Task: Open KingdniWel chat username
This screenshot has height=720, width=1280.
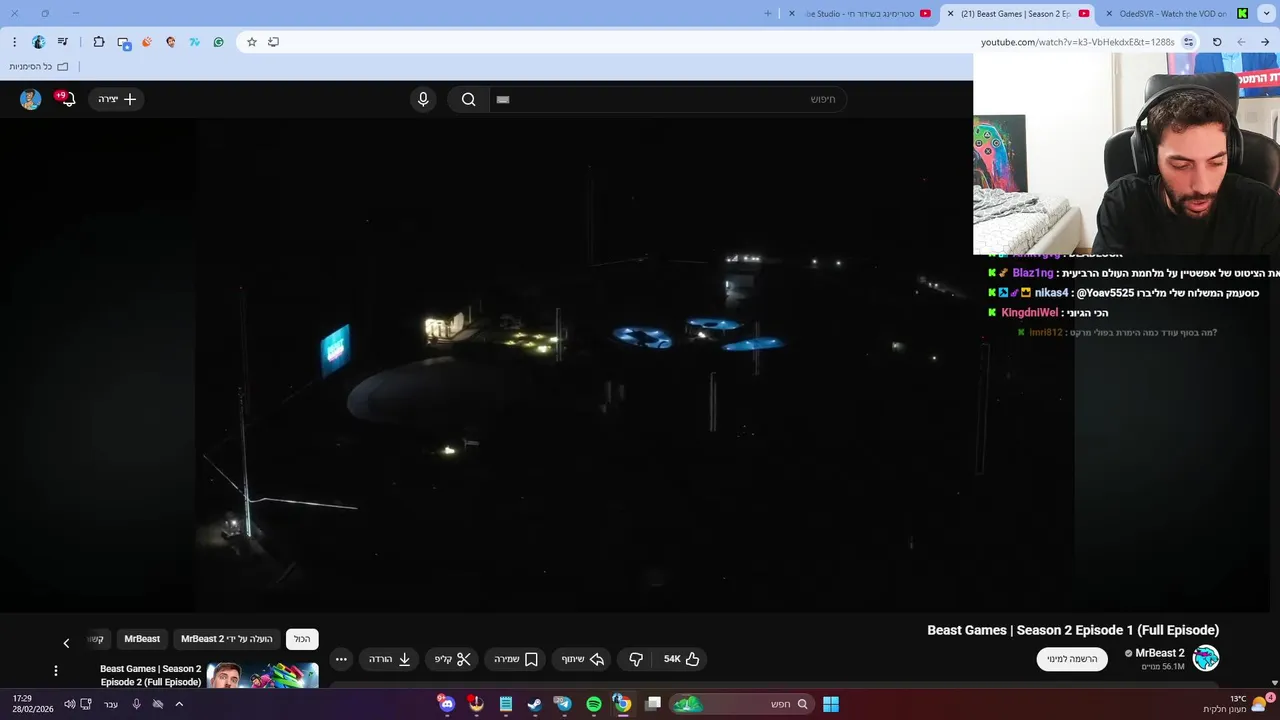Action: click(1029, 313)
